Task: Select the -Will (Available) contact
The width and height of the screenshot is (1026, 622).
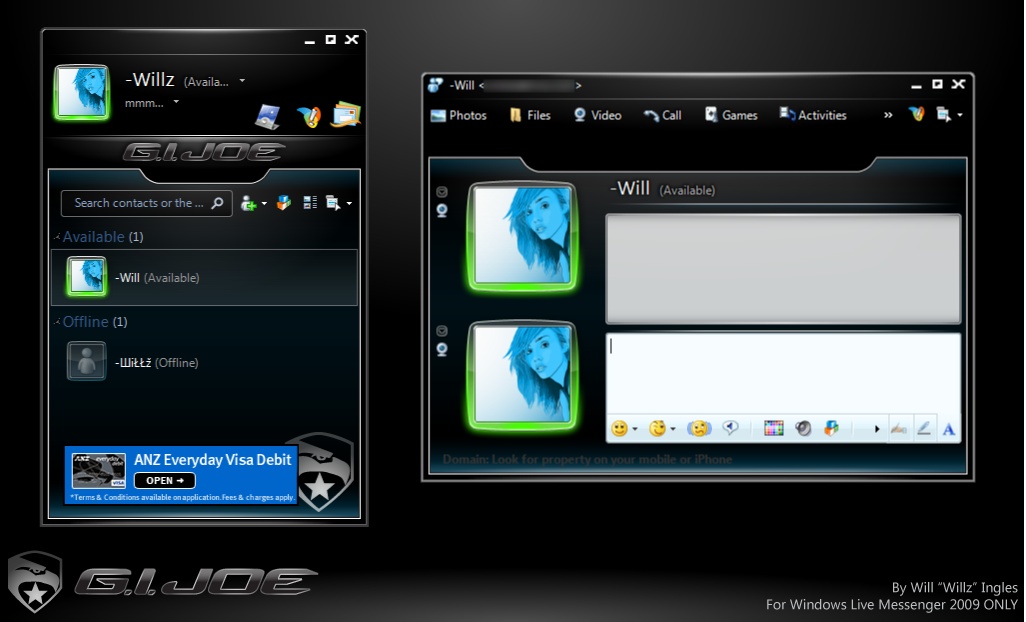Action: (204, 277)
